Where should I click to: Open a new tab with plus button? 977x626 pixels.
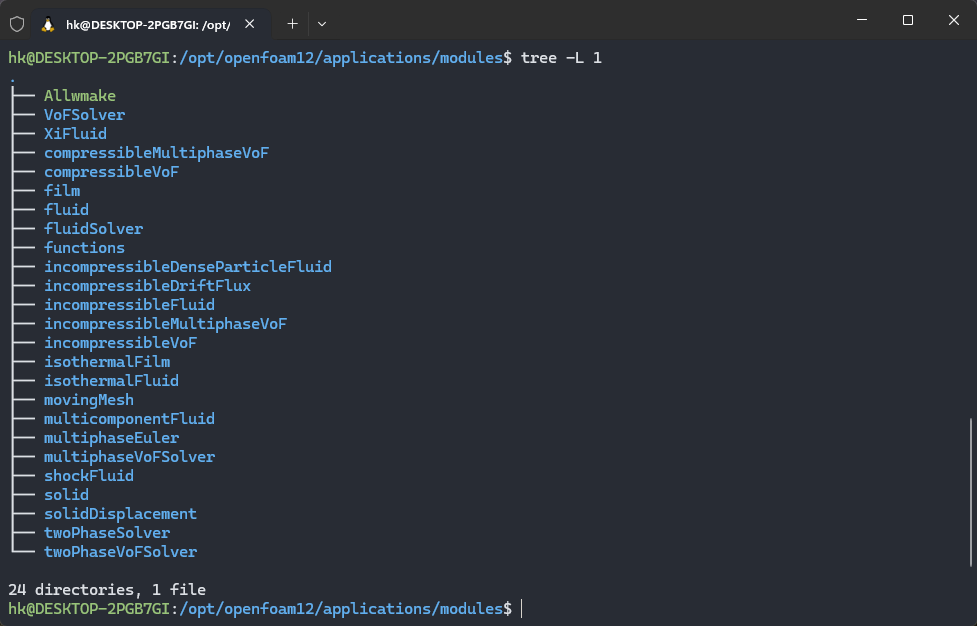pos(292,23)
